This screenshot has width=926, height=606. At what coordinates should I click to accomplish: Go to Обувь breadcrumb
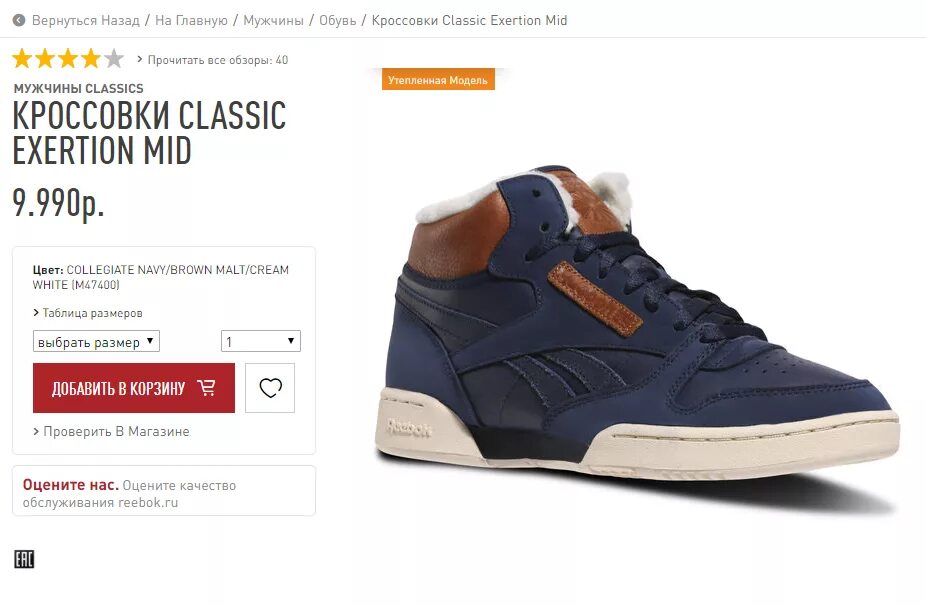click(x=338, y=21)
